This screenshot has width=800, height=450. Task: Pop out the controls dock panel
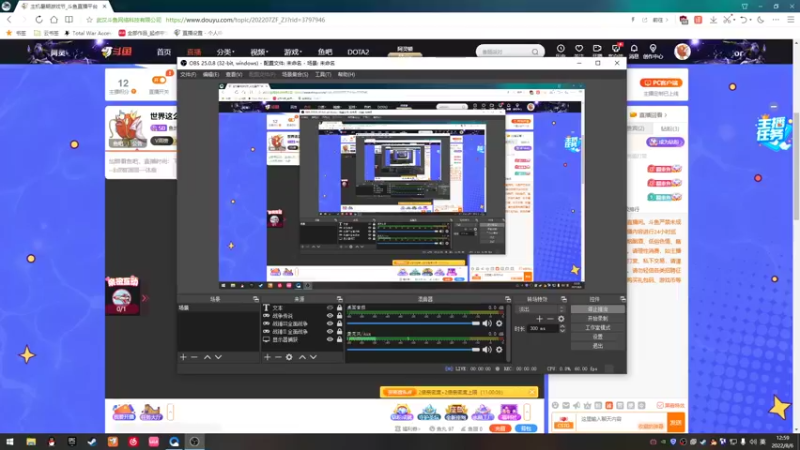[622, 299]
